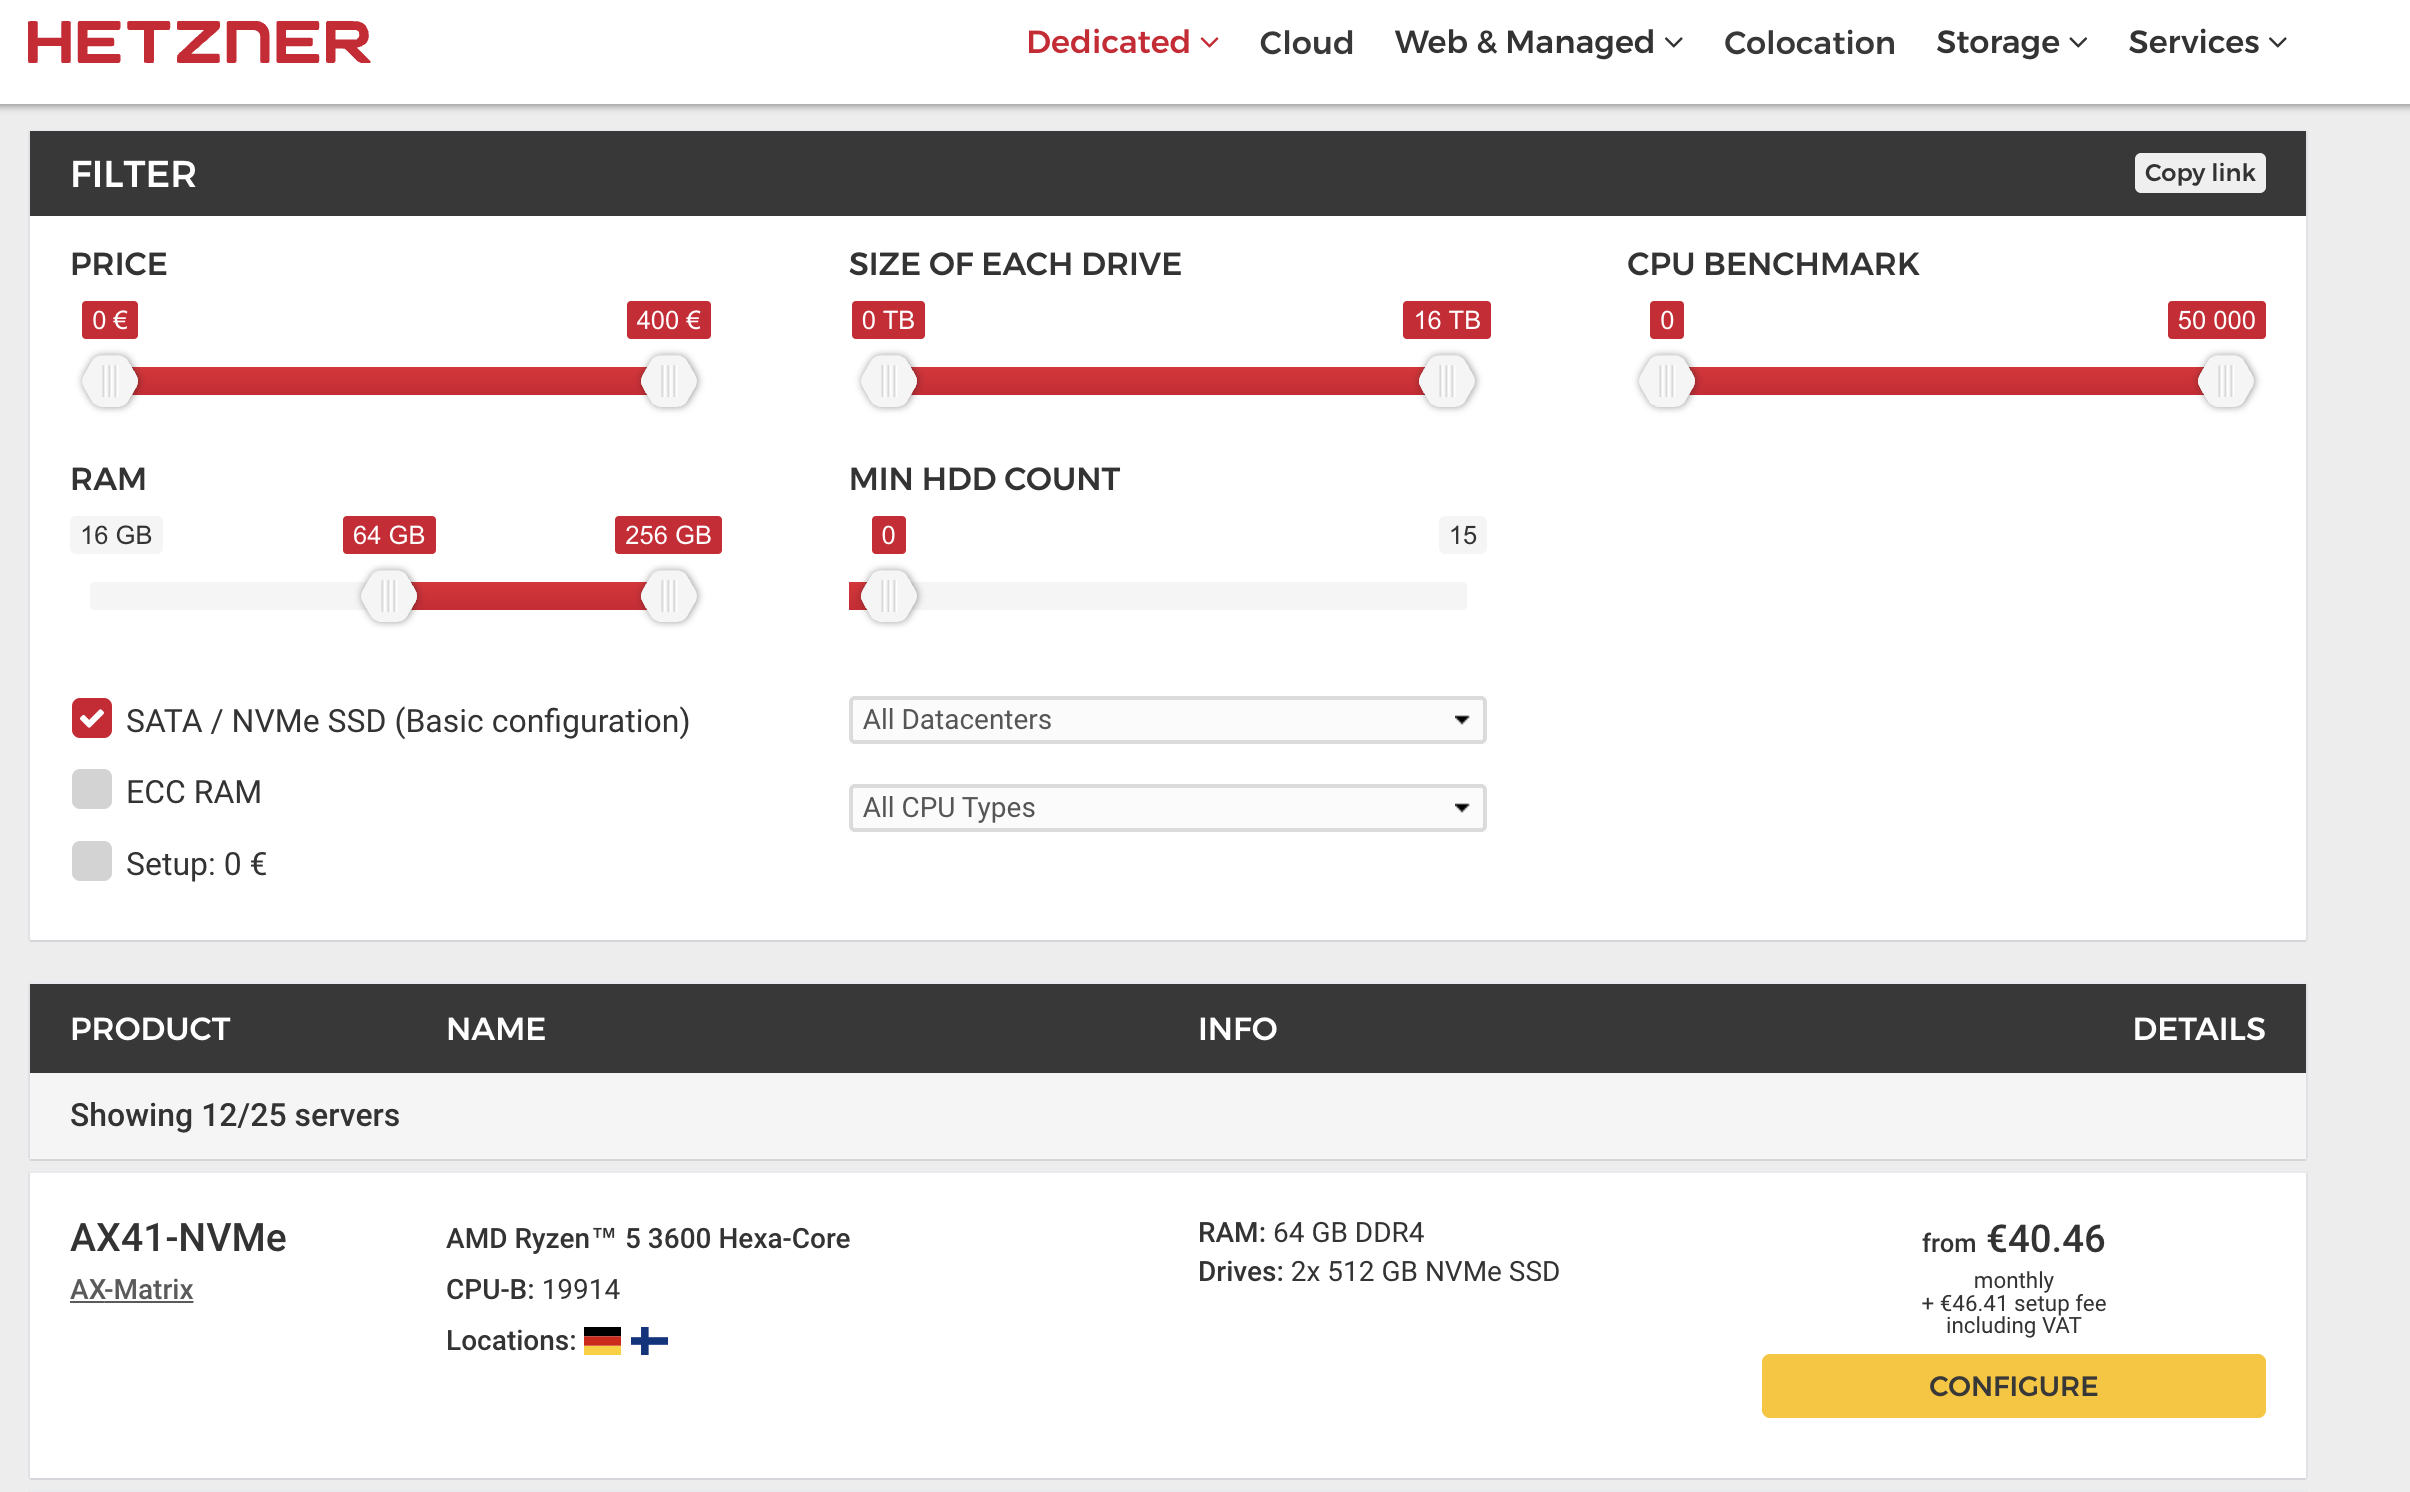Screen dimensions: 2410x1492
Task: Enable the ECC RAM checkbox
Action: (x=92, y=790)
